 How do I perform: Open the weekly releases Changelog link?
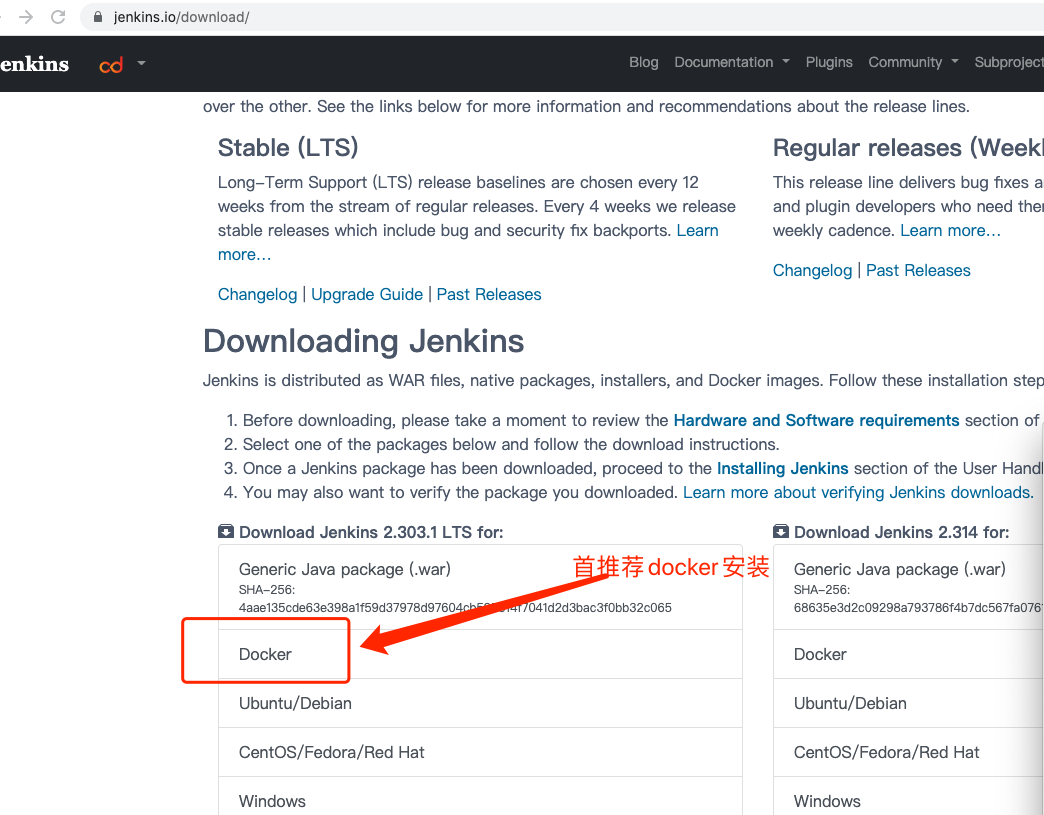point(812,270)
